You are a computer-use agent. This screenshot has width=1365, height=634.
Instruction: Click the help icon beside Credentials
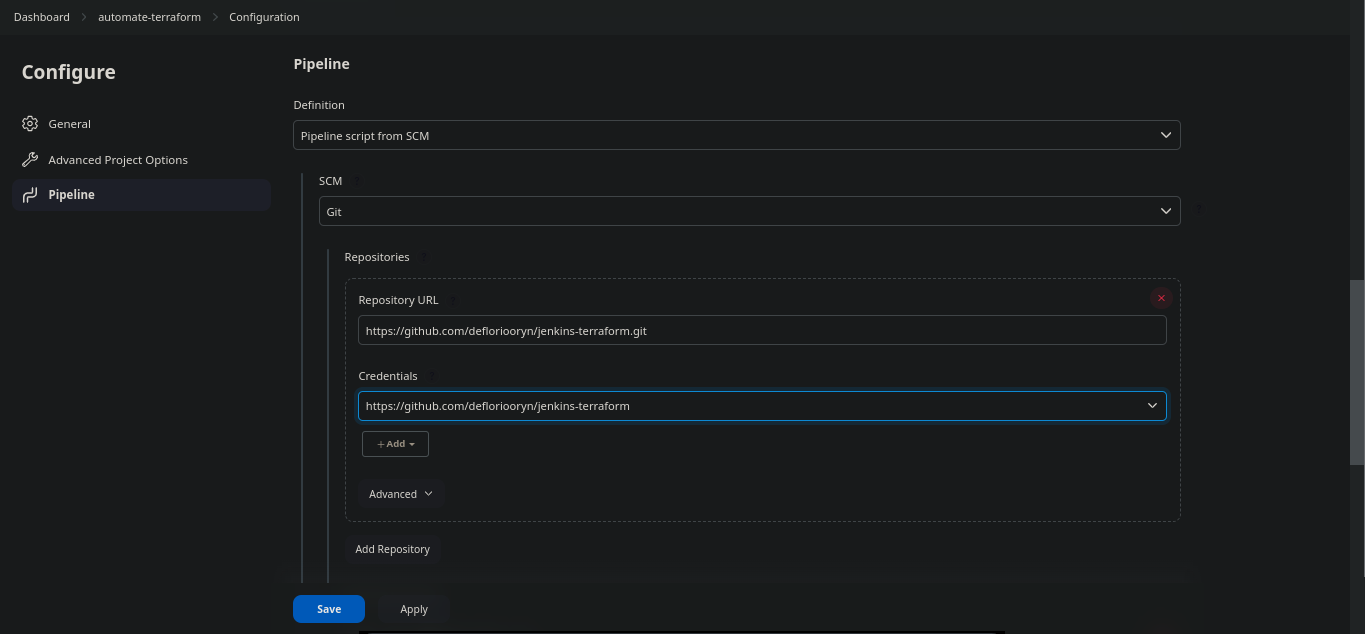click(432, 376)
